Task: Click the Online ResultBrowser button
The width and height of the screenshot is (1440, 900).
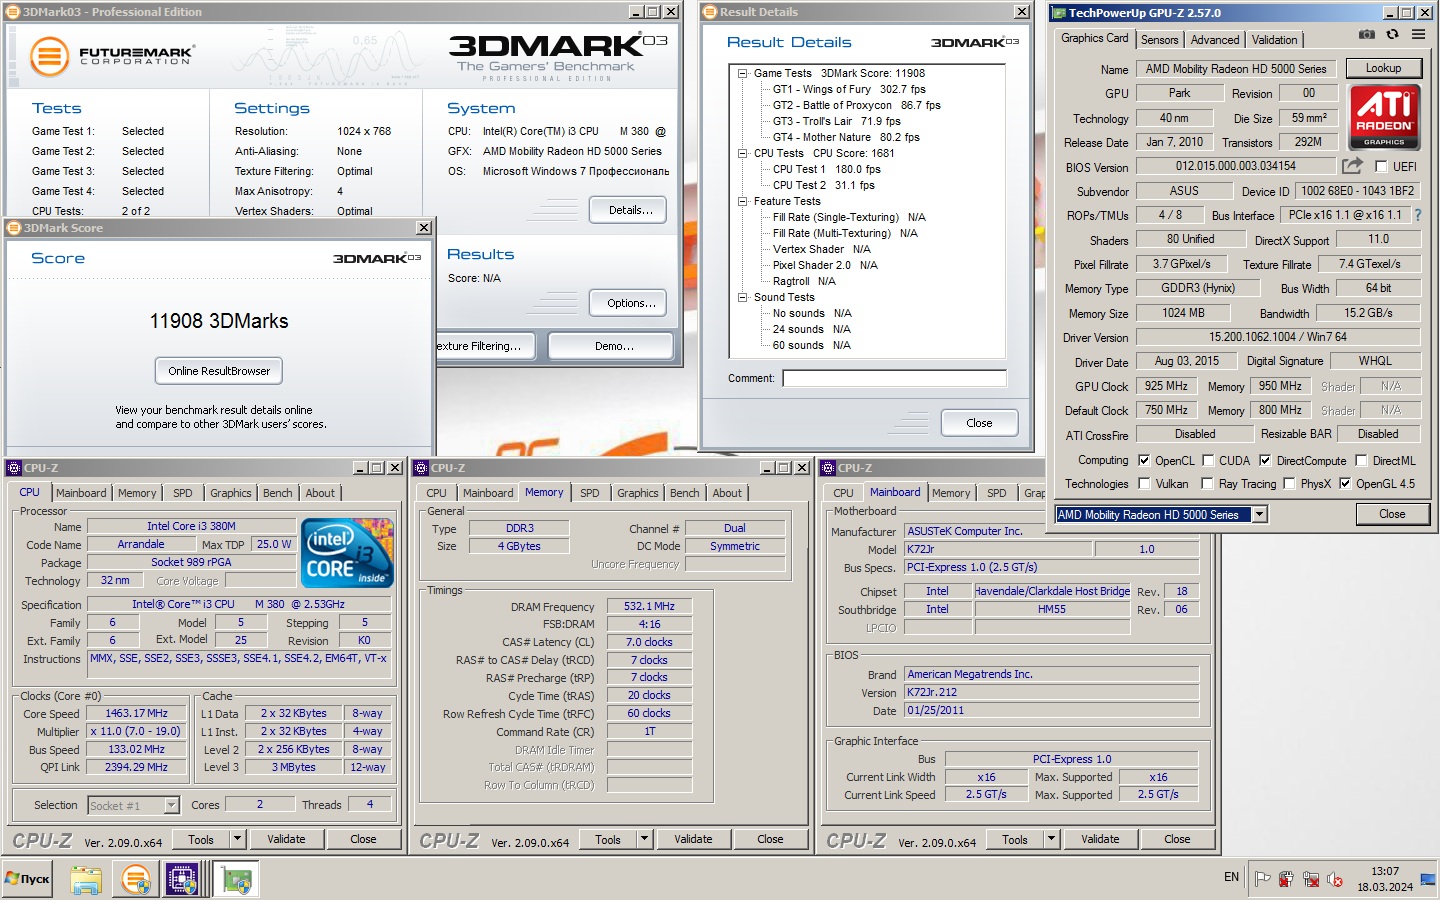Action: (219, 371)
